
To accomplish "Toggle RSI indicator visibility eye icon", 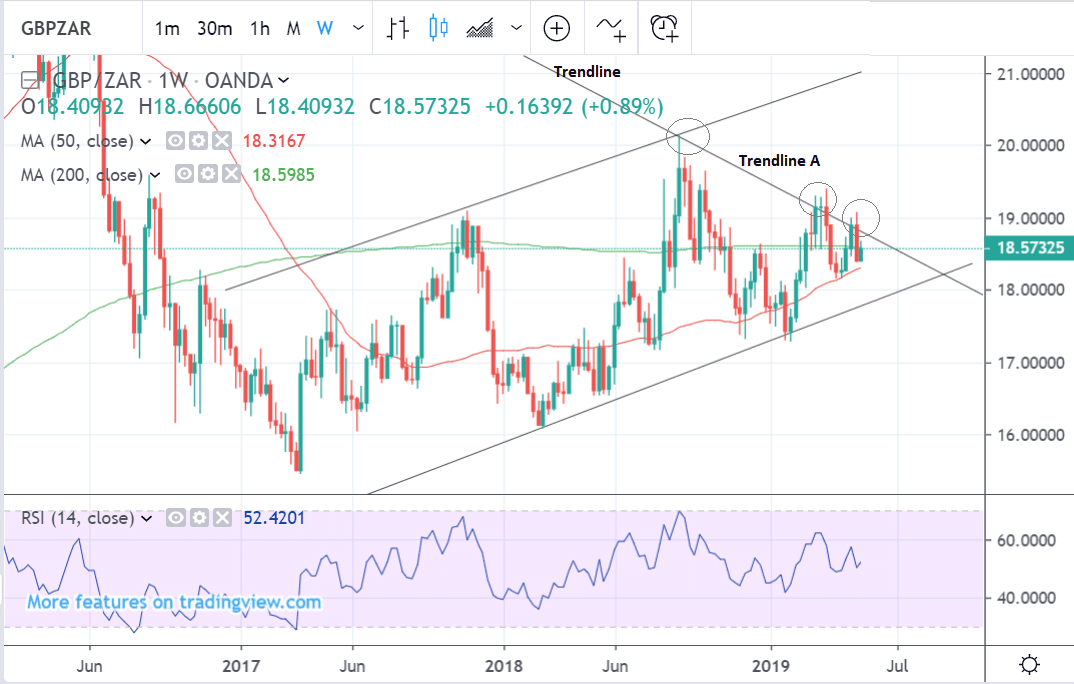I will 177,518.
